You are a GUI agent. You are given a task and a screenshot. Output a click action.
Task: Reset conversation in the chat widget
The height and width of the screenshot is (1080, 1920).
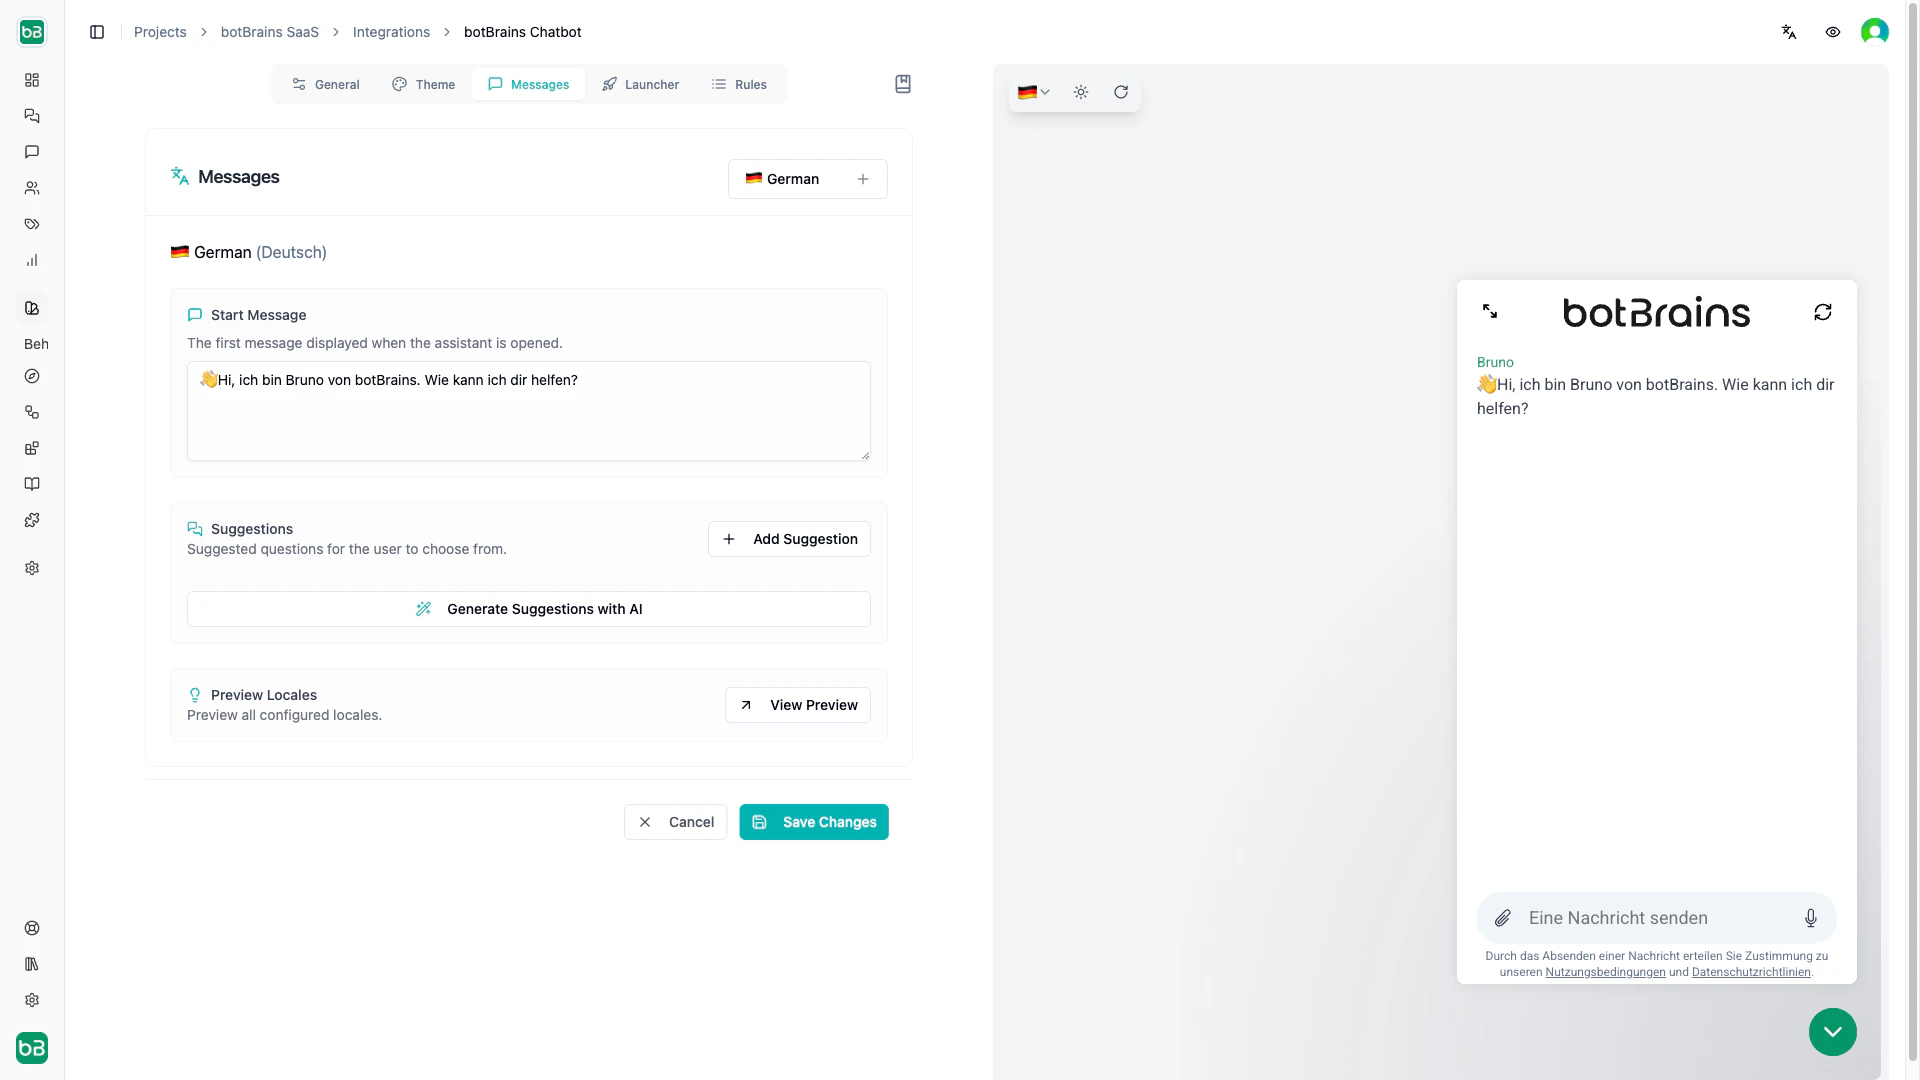coord(1823,312)
